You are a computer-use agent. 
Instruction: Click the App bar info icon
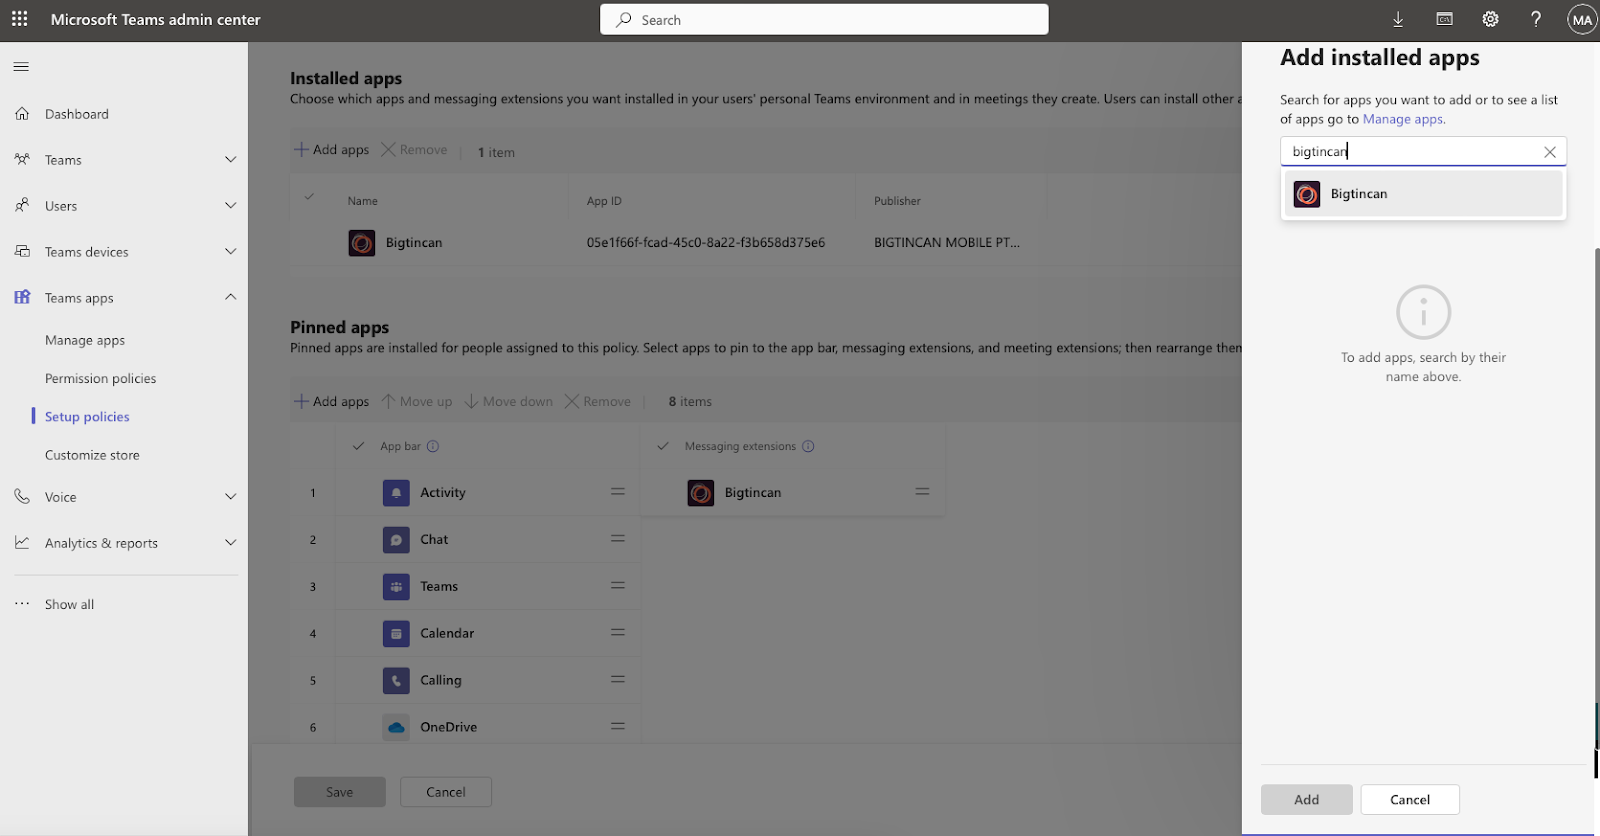(x=433, y=446)
